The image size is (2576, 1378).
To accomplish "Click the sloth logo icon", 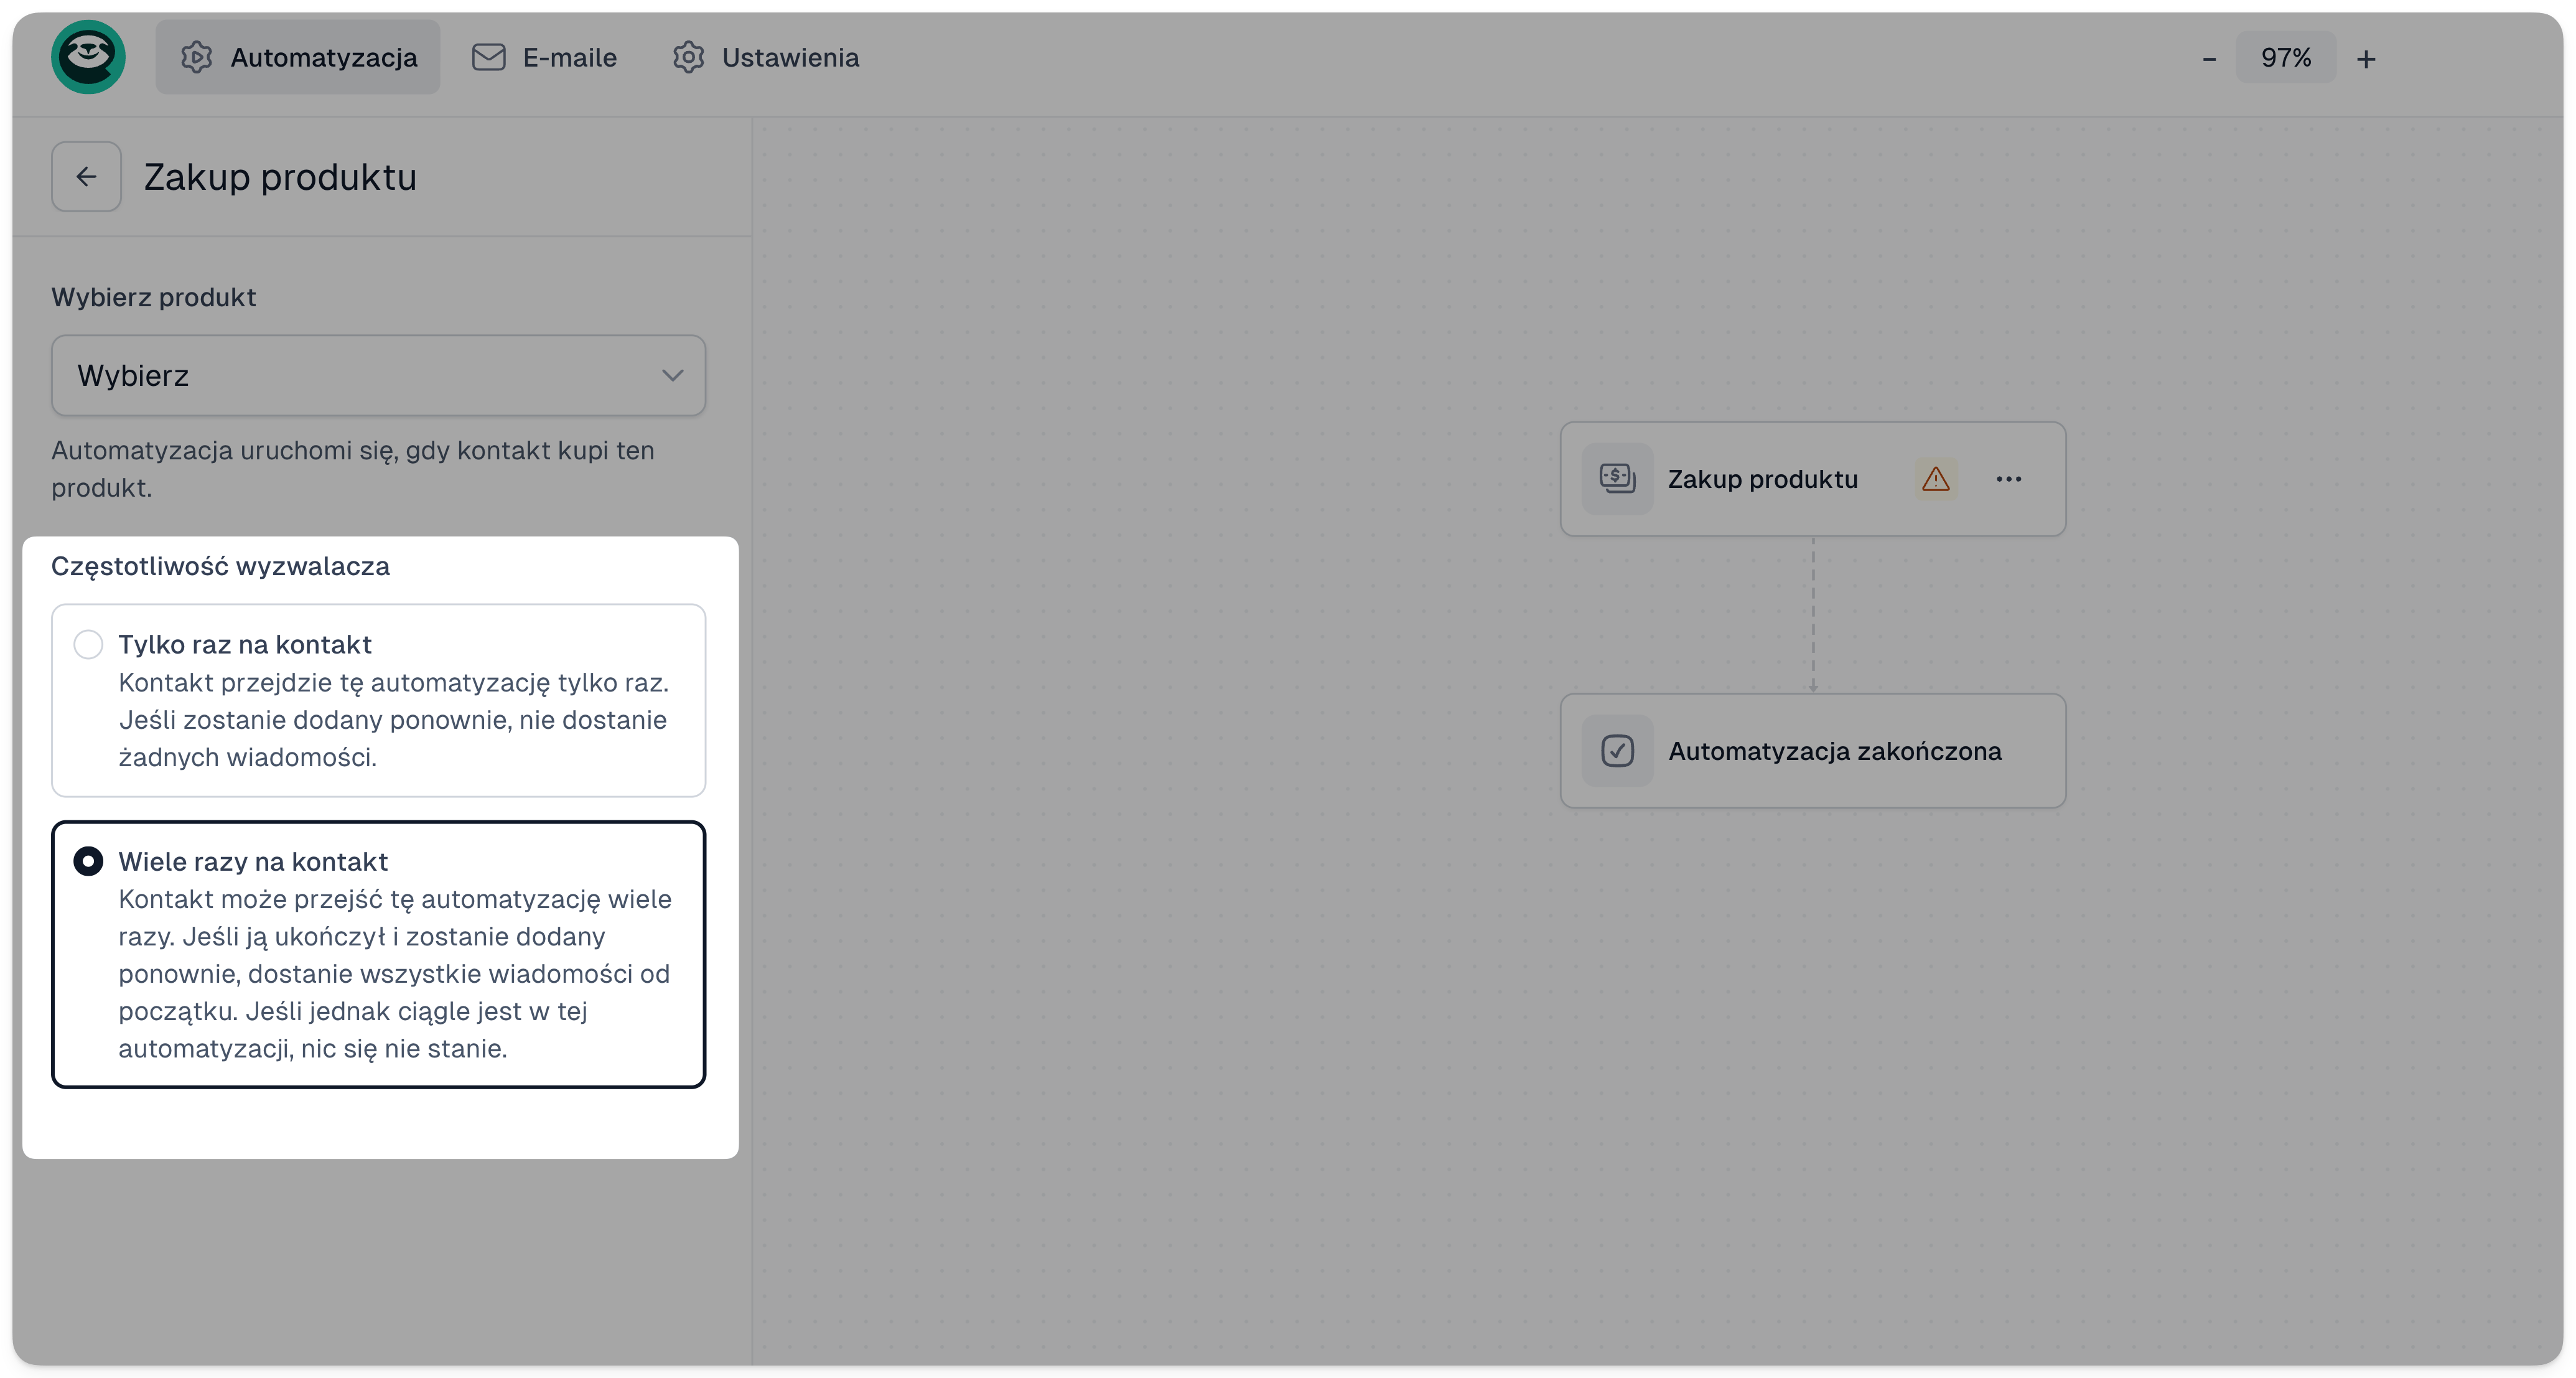I will point(88,57).
